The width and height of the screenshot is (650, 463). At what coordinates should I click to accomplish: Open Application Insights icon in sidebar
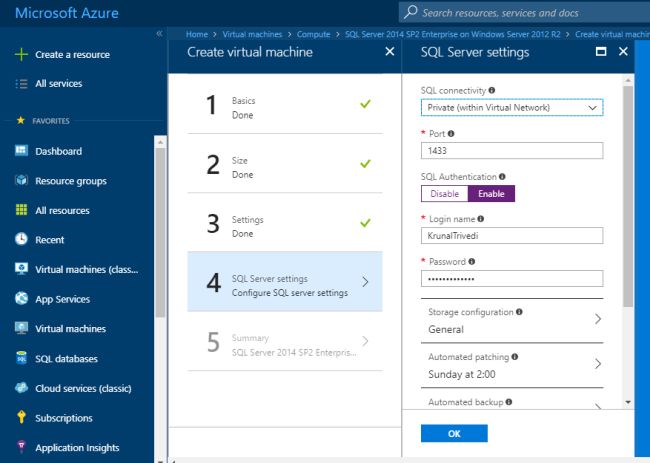tap(21, 448)
